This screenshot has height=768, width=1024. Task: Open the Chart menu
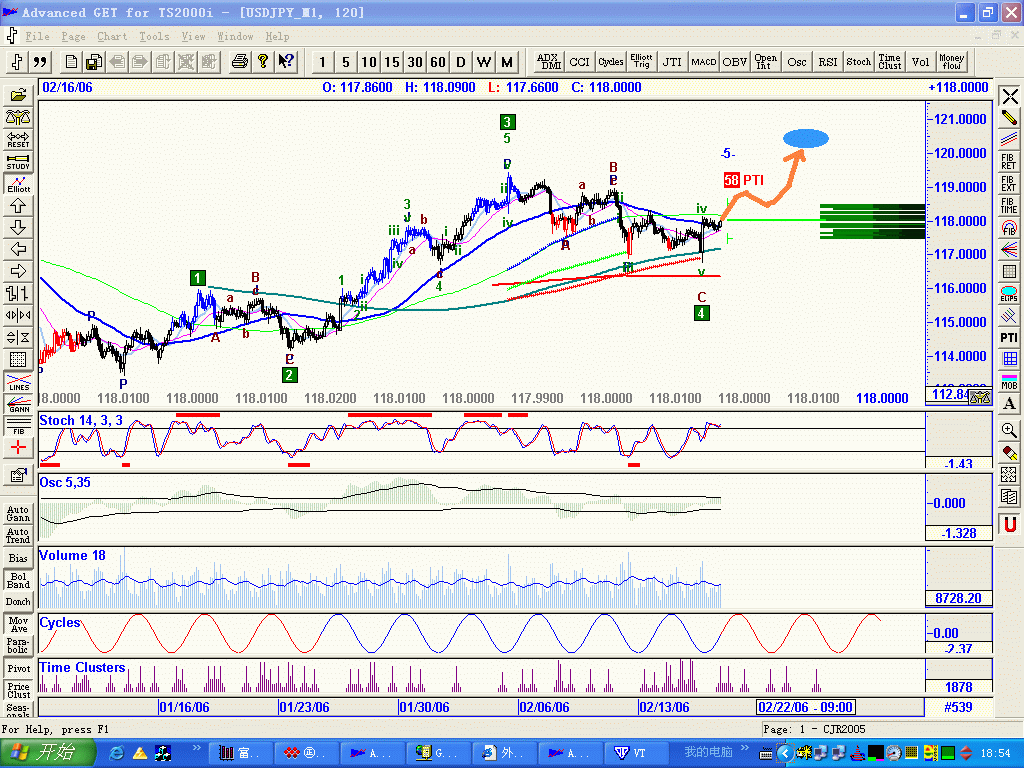tap(112, 37)
